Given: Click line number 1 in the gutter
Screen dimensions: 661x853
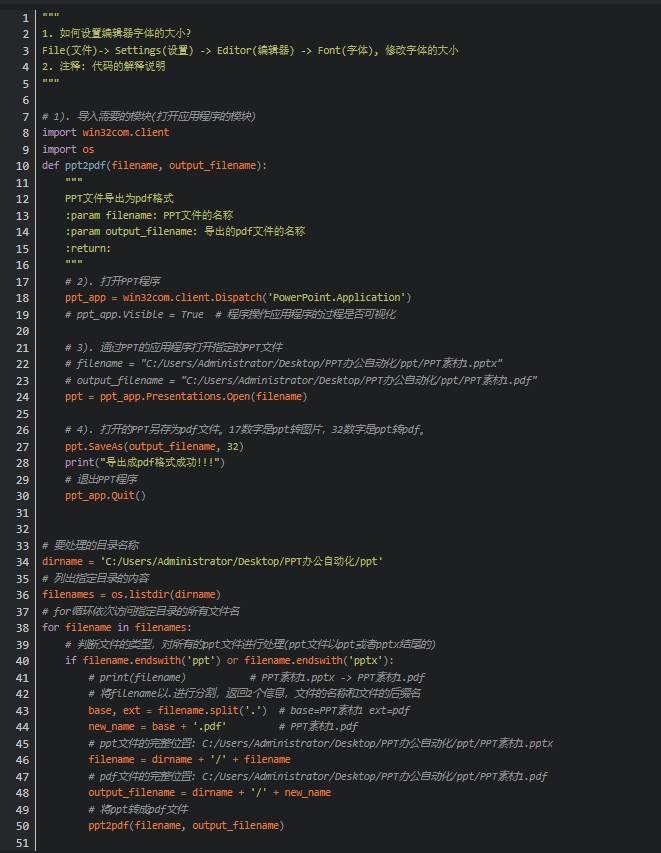Looking at the screenshot, I should (x=22, y=18).
